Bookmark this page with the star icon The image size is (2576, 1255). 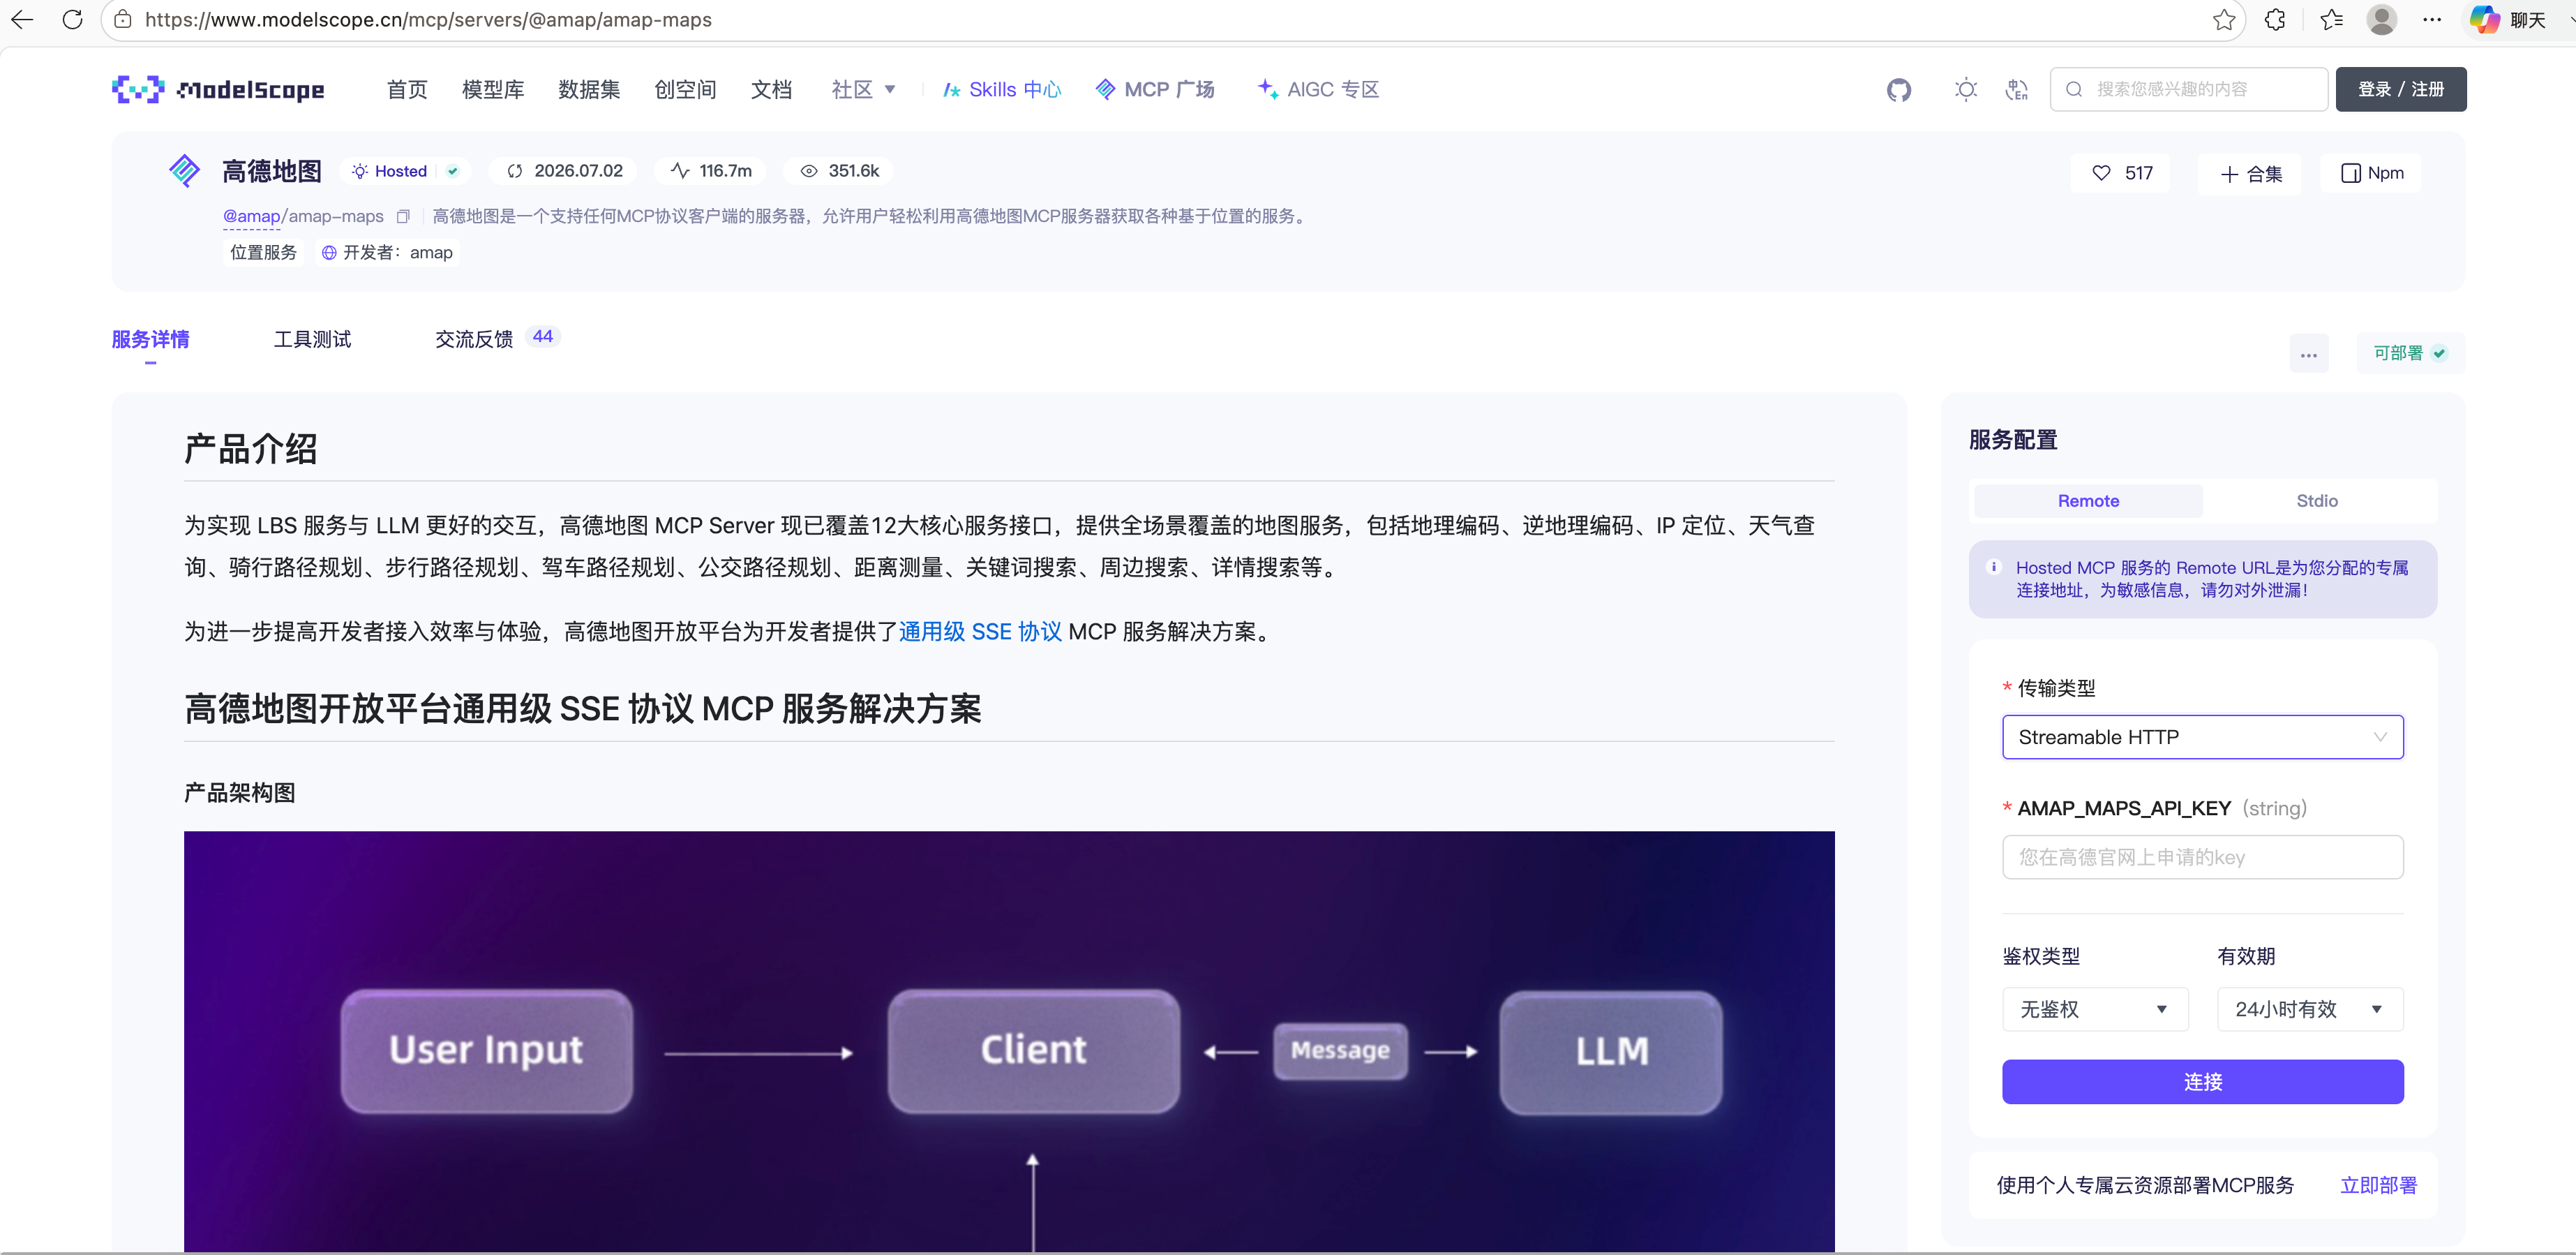click(2223, 20)
